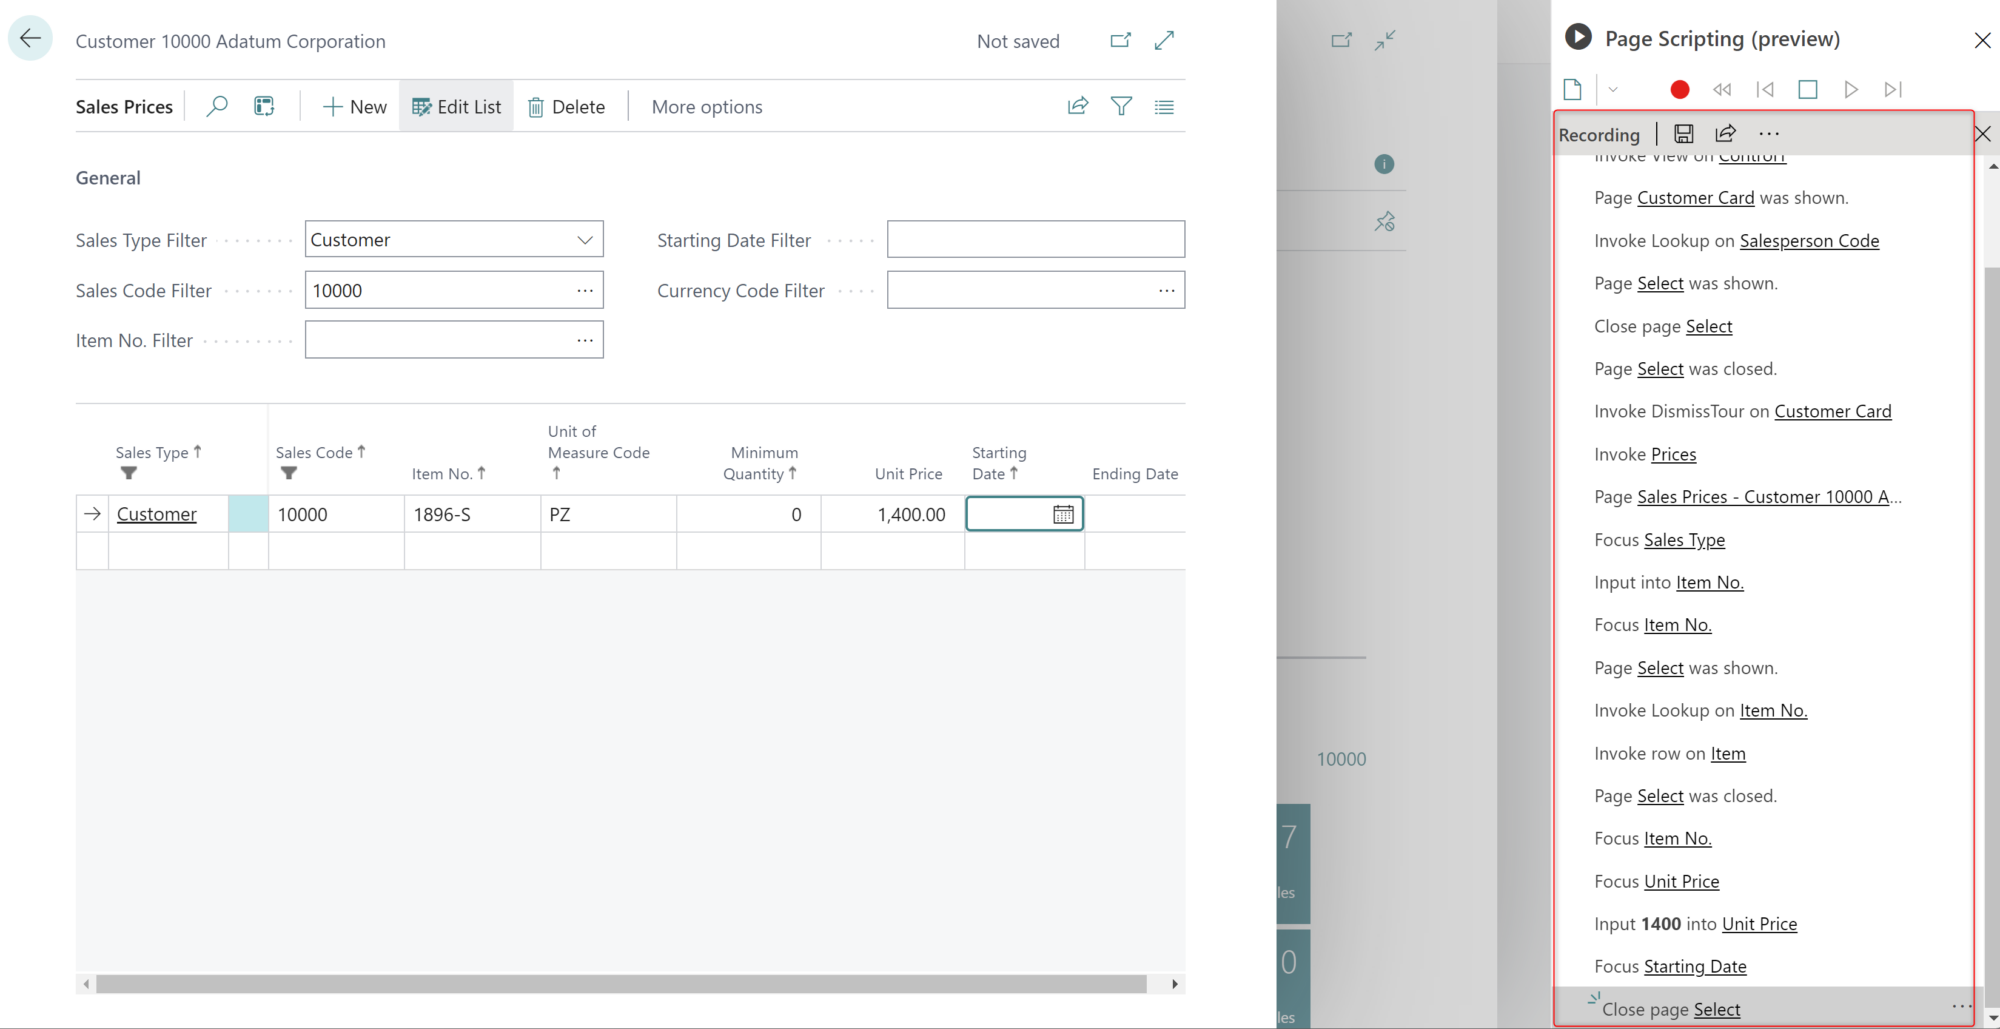
Task: Click More options in the toolbar
Action: click(x=706, y=107)
